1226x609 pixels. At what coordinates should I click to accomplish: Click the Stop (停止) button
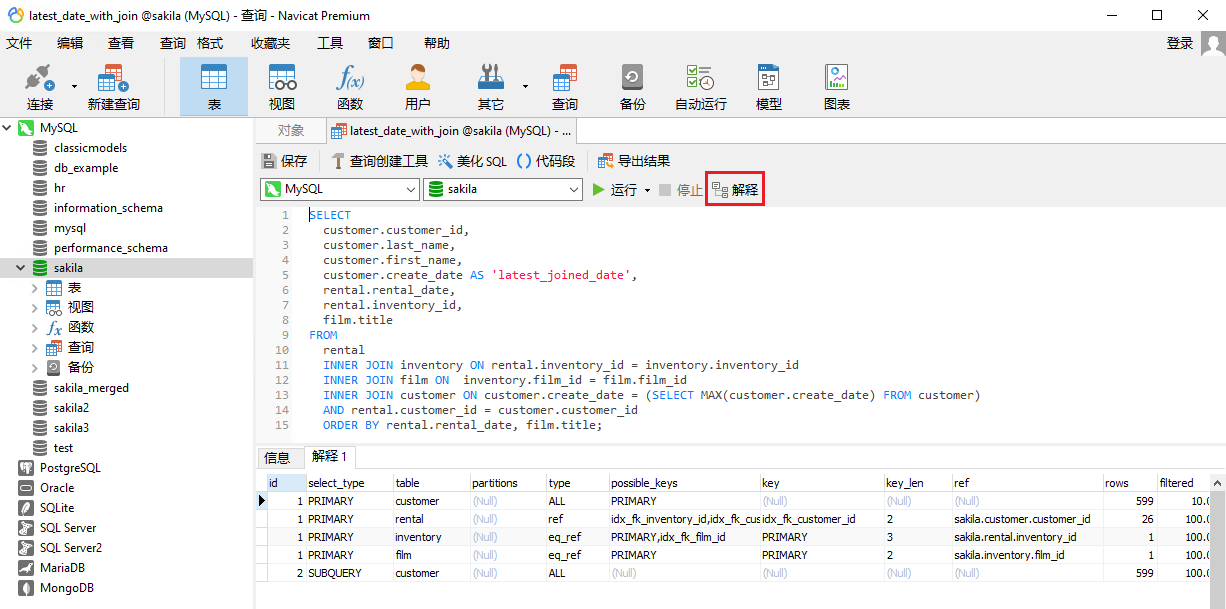coord(680,189)
